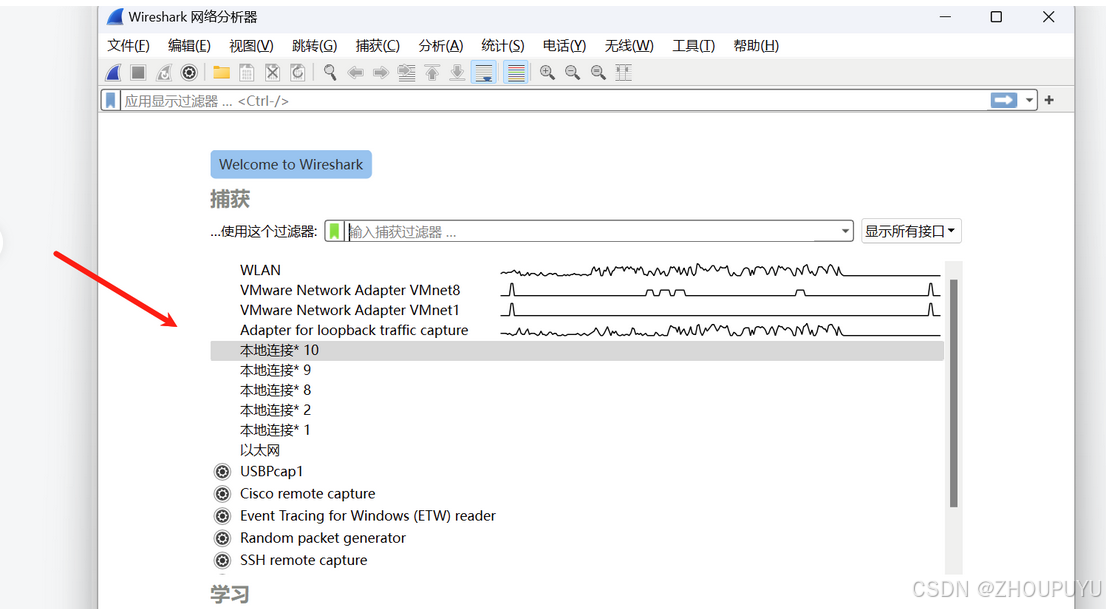Reset text to normal size icon

[598, 72]
